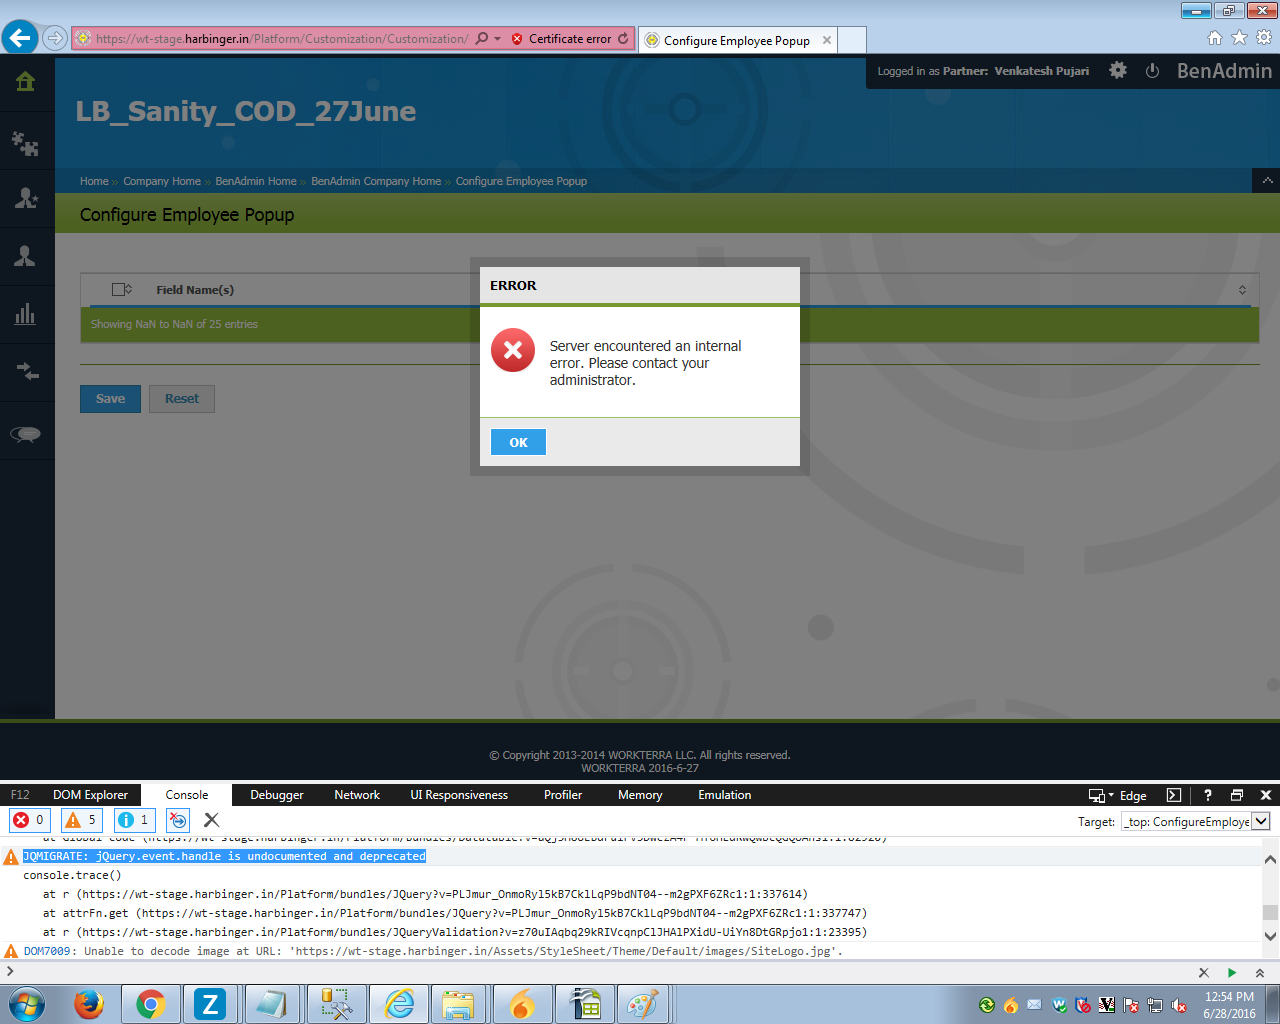Open the Debugger tab

pos(277,795)
